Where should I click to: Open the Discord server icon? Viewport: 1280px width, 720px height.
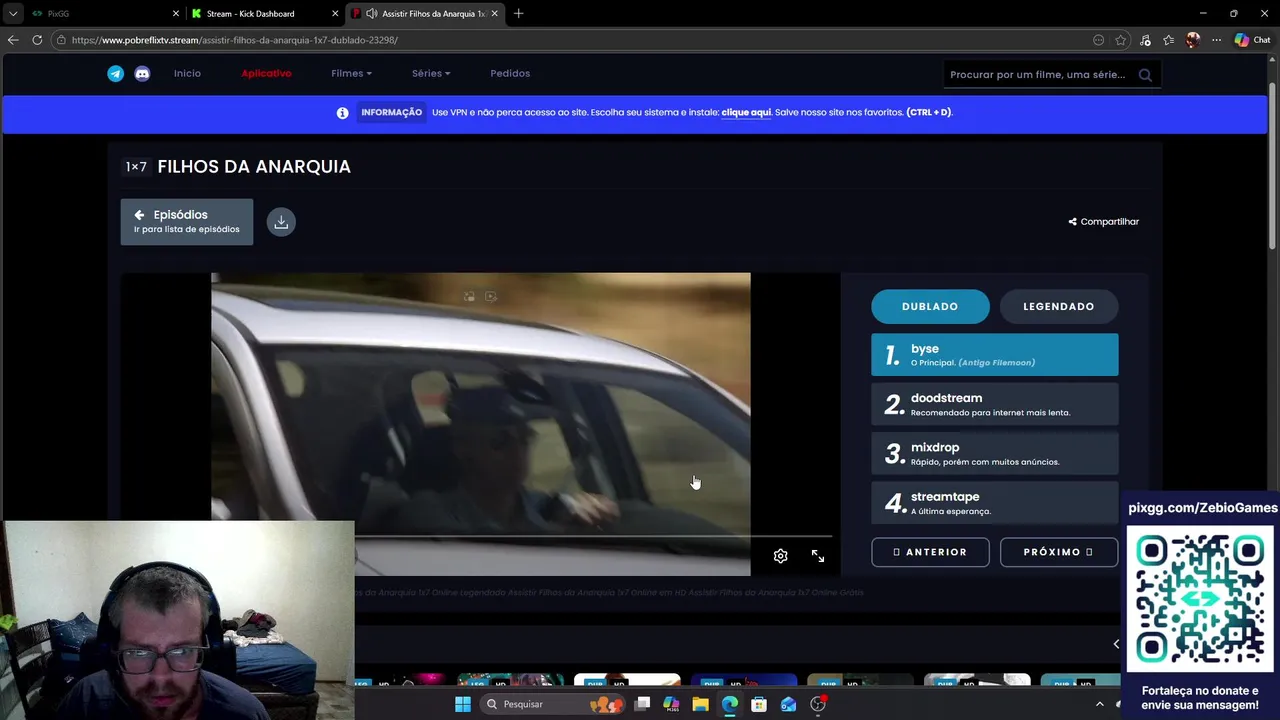[142, 73]
